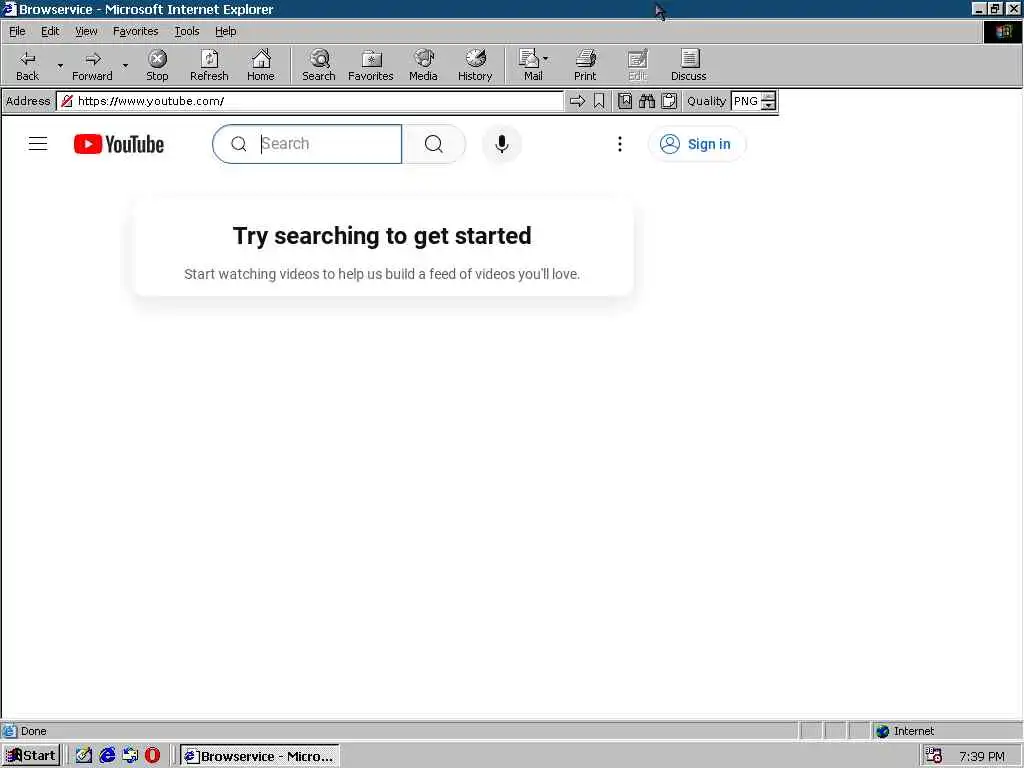Open the Back button history dropdown arrow
Image resolution: width=1024 pixels, height=768 pixels.
(x=60, y=65)
